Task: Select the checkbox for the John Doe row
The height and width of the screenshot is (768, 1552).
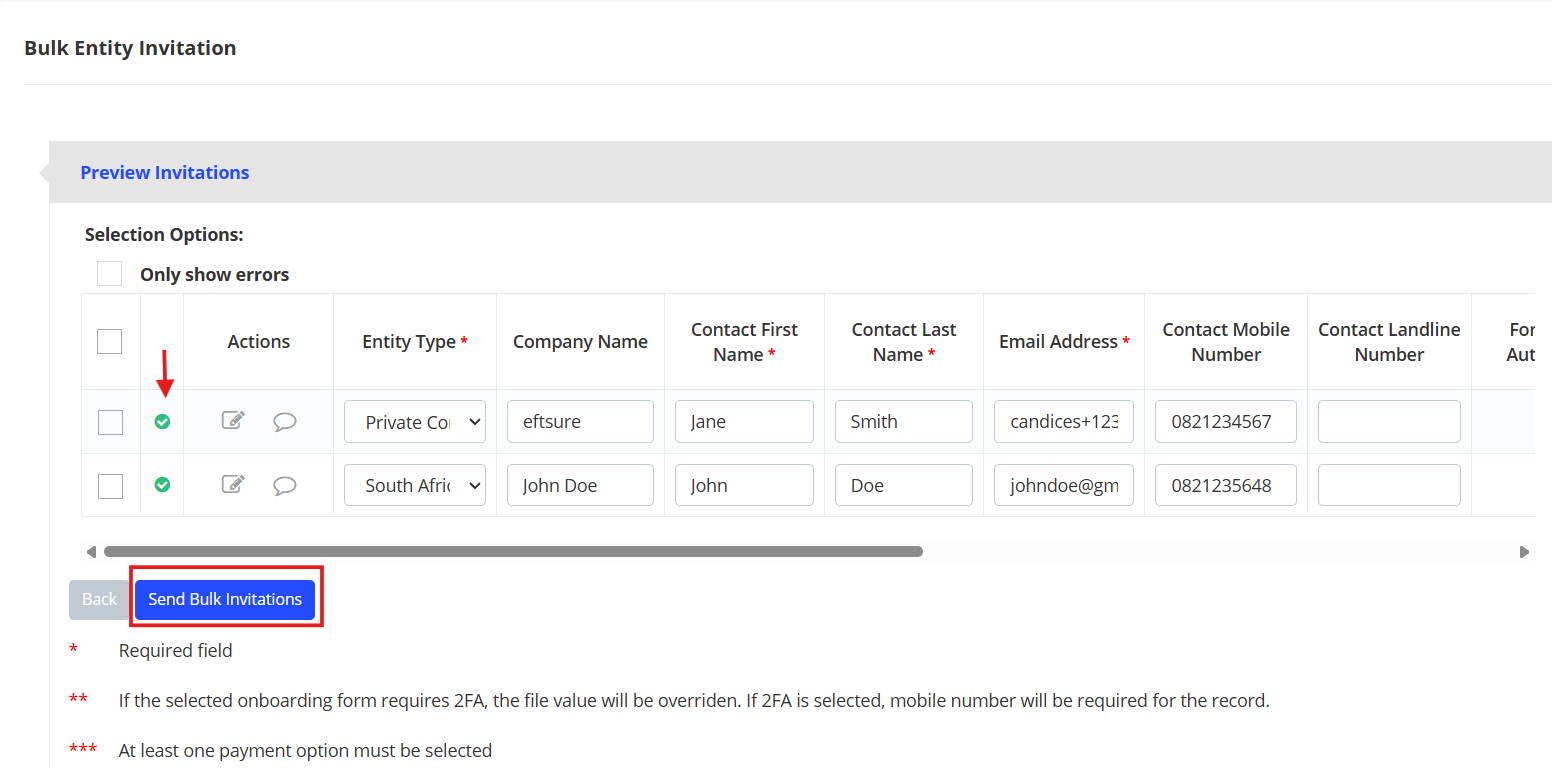Action: coord(110,486)
